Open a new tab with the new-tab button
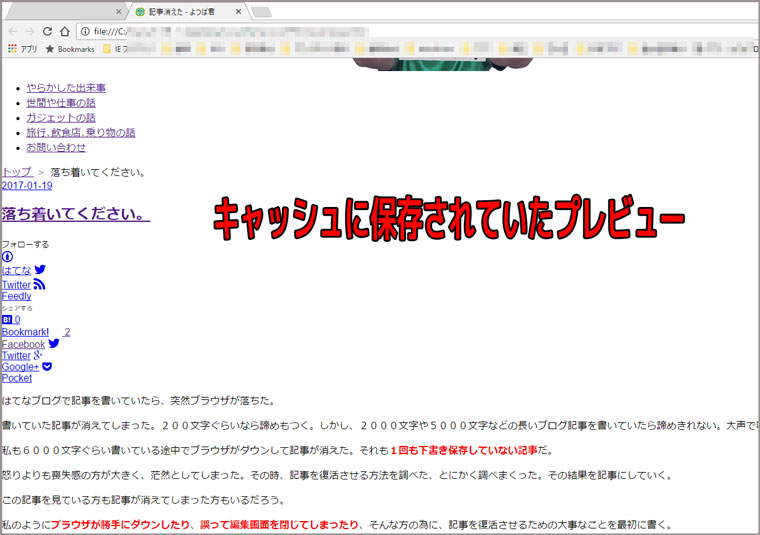Image resolution: width=760 pixels, height=535 pixels. point(261,12)
